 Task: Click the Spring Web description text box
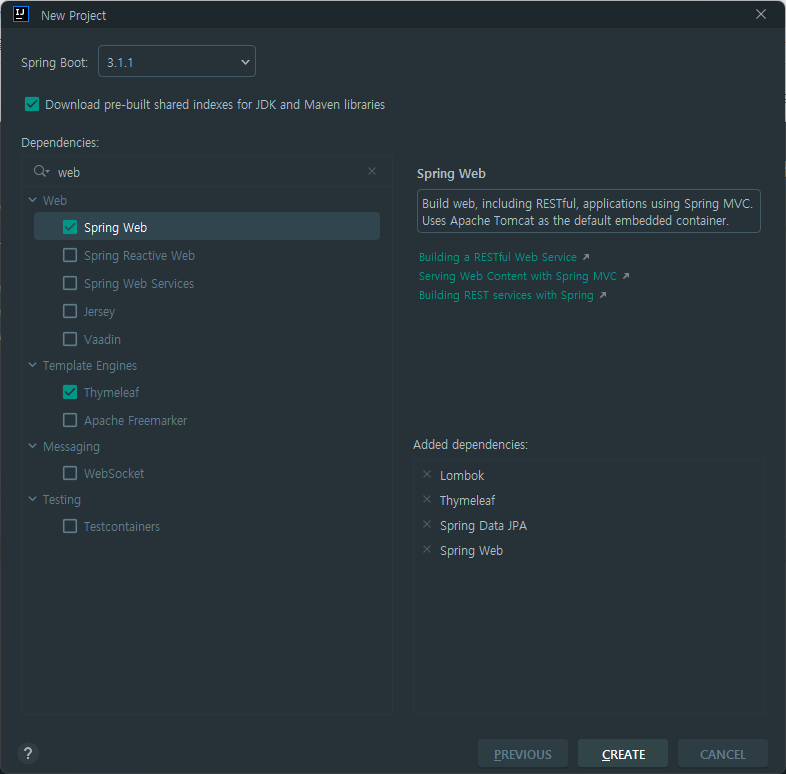[x=588, y=211]
